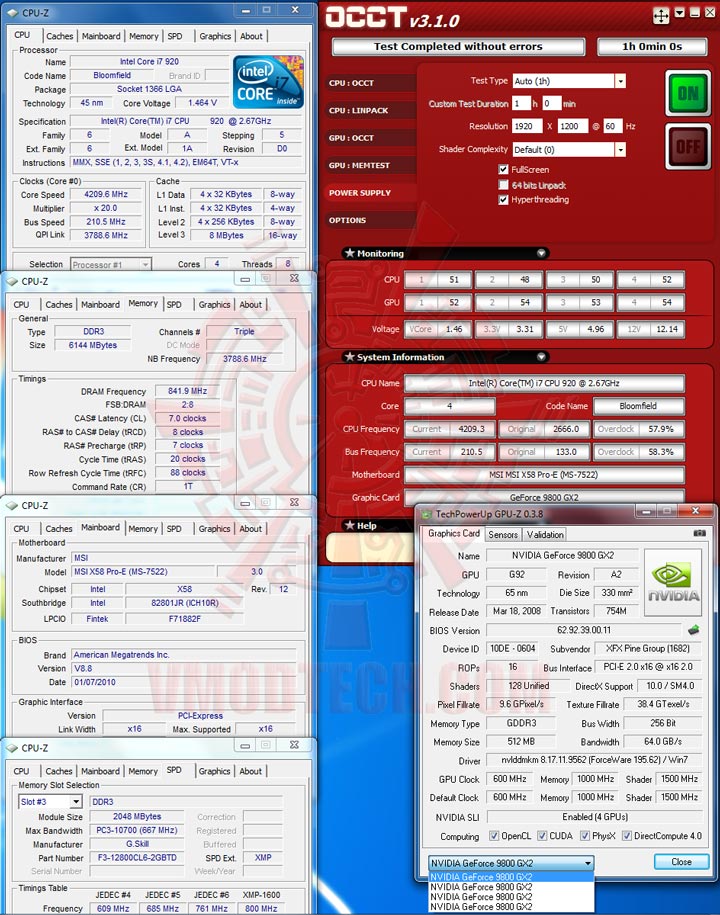The image size is (720, 915).
Task: Click the System Information star icon
Action: coord(349,357)
